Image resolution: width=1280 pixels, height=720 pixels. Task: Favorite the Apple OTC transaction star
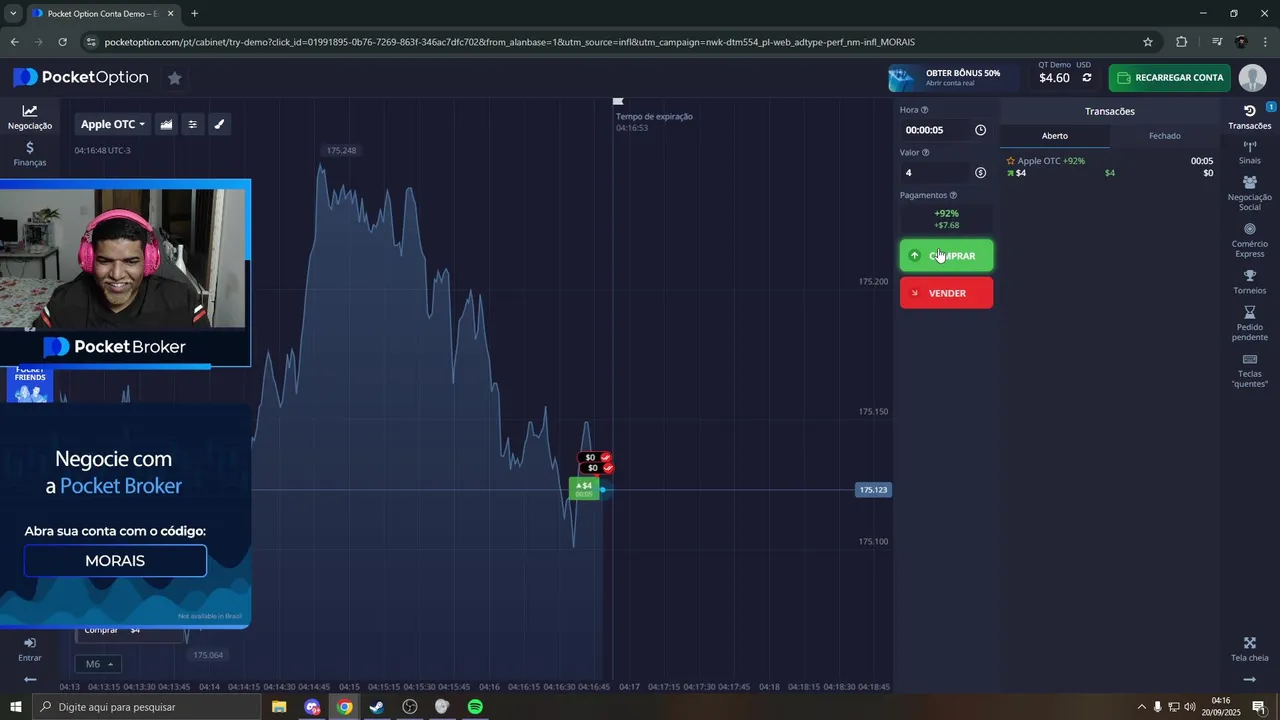[x=1011, y=161]
